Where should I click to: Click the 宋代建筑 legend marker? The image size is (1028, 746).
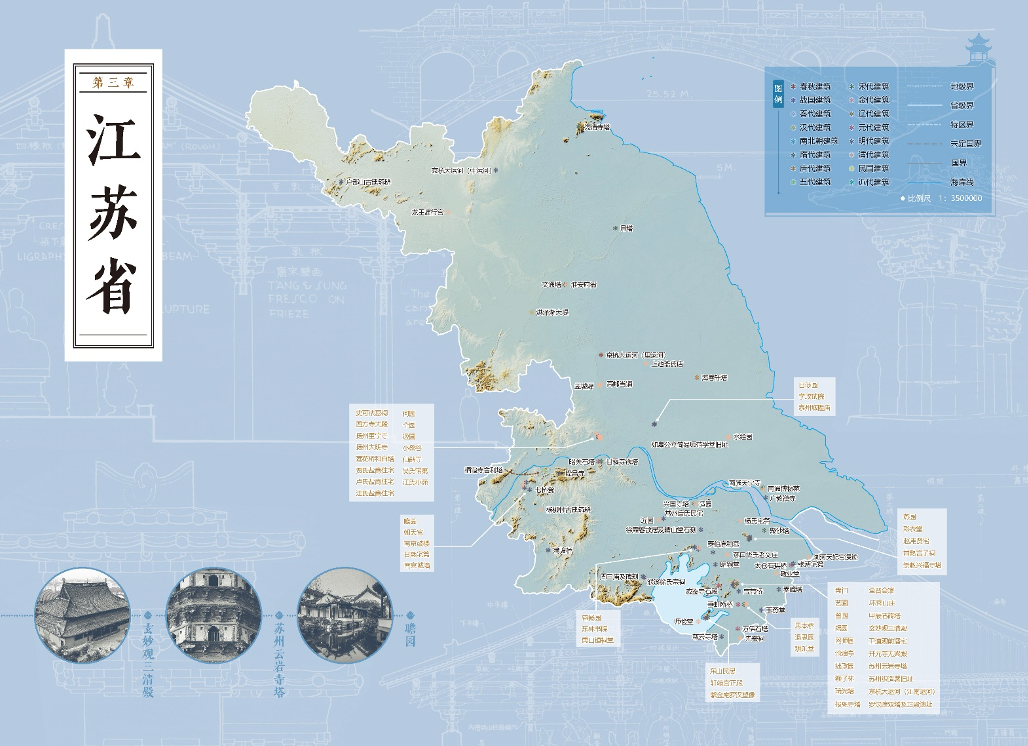point(852,87)
